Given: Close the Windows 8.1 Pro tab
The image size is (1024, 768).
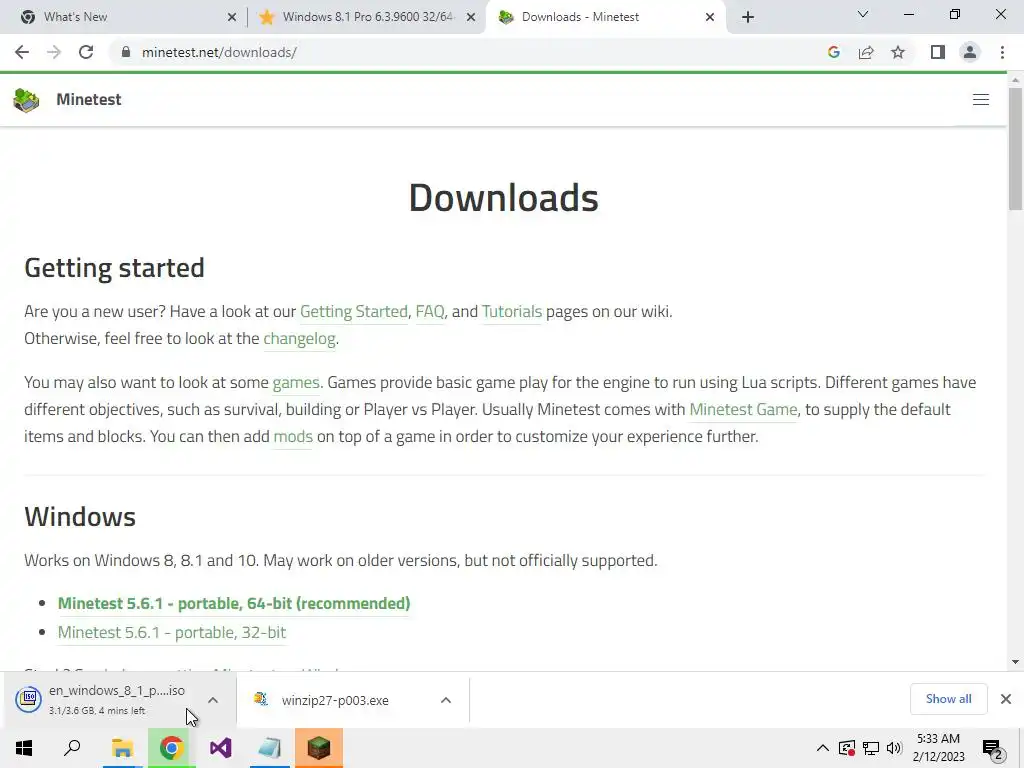Looking at the screenshot, I should pos(471,17).
